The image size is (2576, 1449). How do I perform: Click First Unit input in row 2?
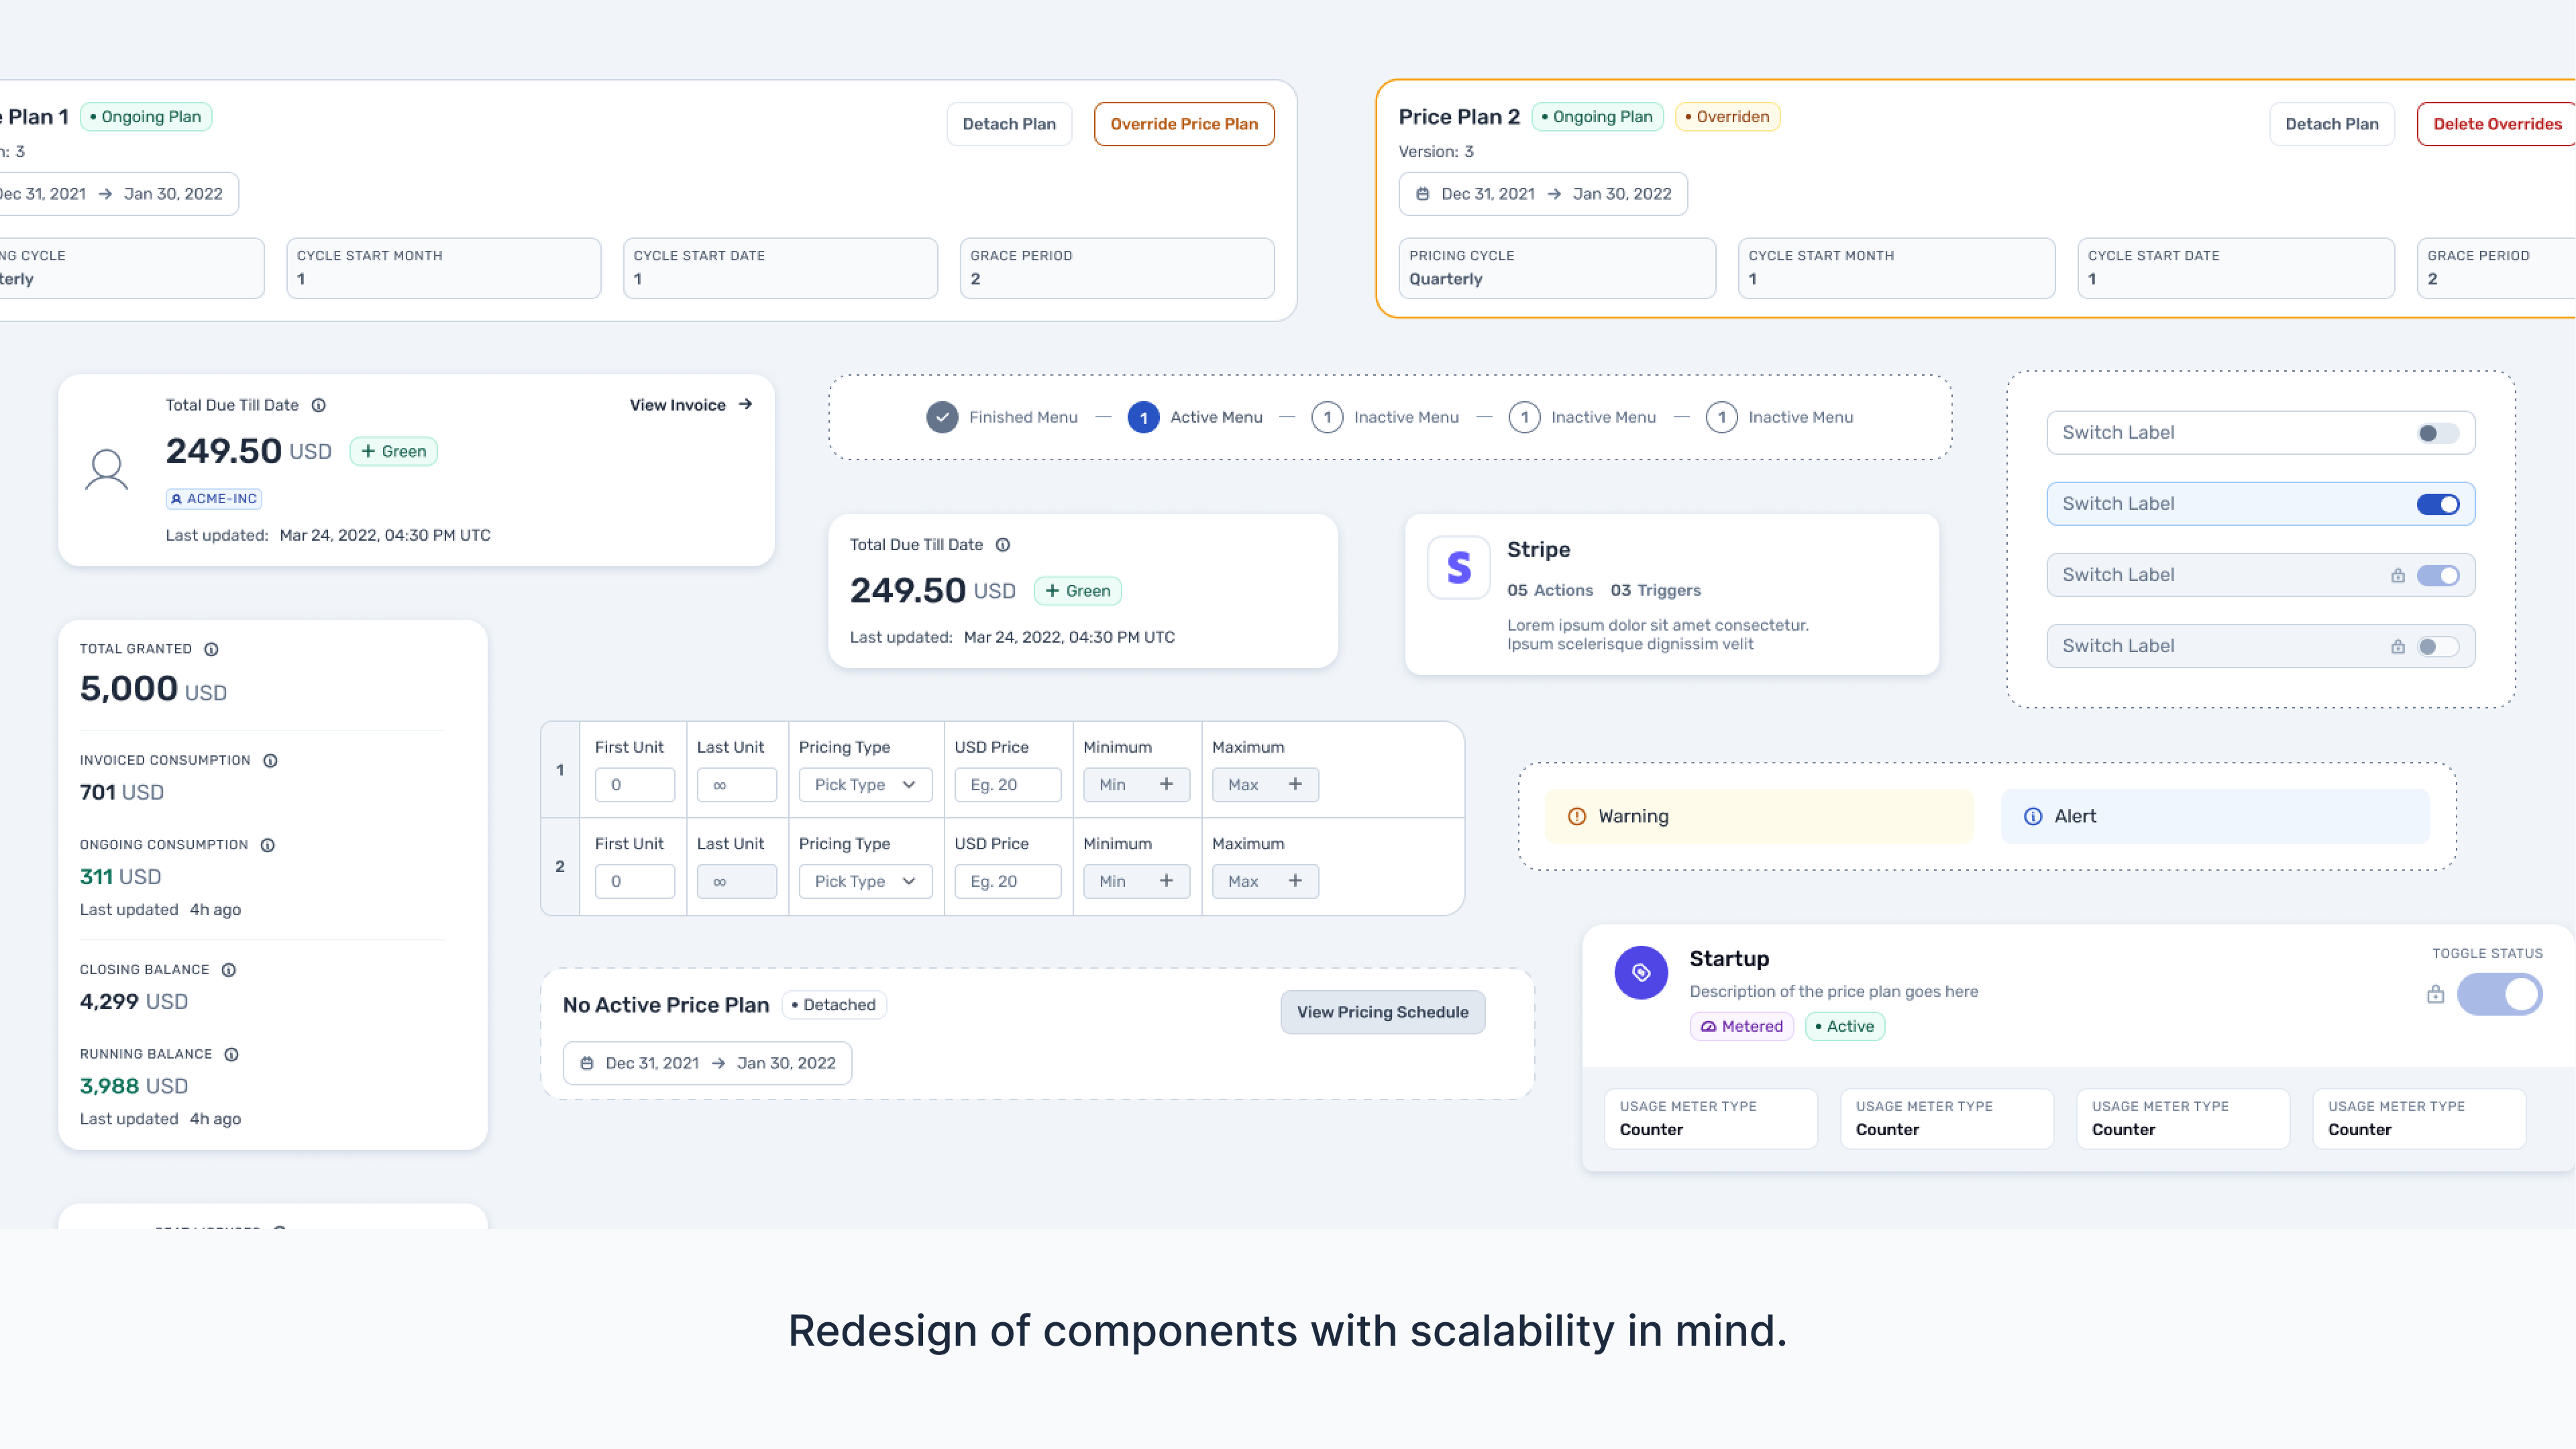click(x=635, y=881)
